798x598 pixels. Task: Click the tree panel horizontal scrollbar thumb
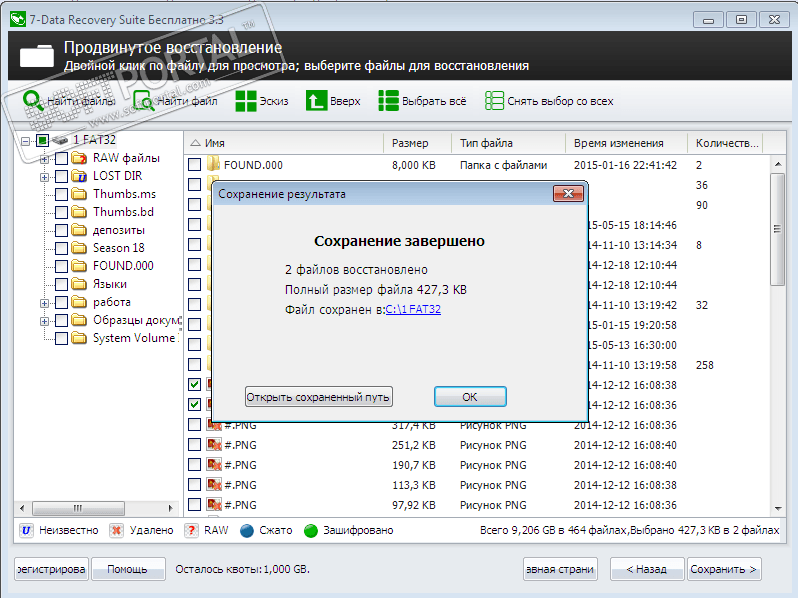click(78, 508)
